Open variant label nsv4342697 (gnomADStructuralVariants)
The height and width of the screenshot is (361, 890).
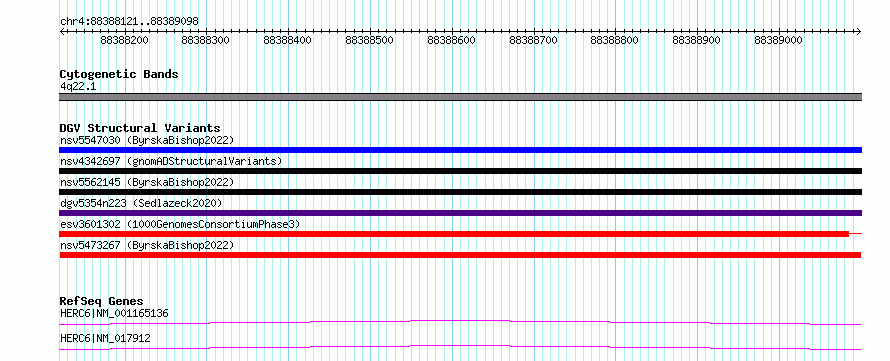pos(171,161)
